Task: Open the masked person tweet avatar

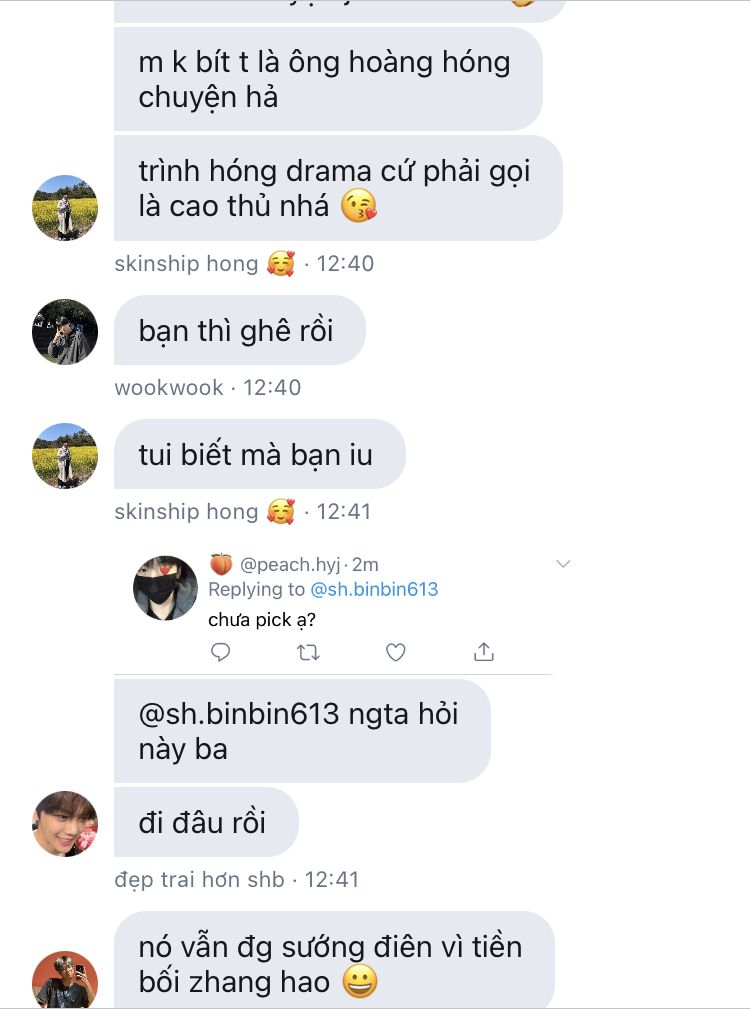Action: tap(165, 588)
